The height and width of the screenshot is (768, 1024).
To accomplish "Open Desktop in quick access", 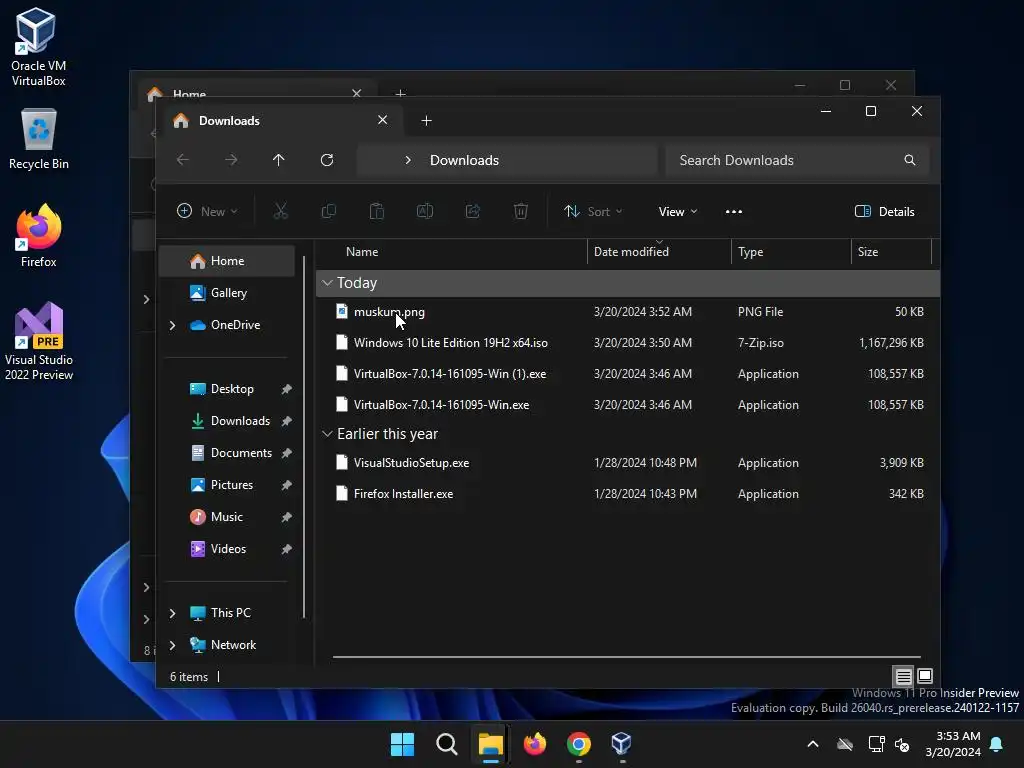I will point(221,389).
